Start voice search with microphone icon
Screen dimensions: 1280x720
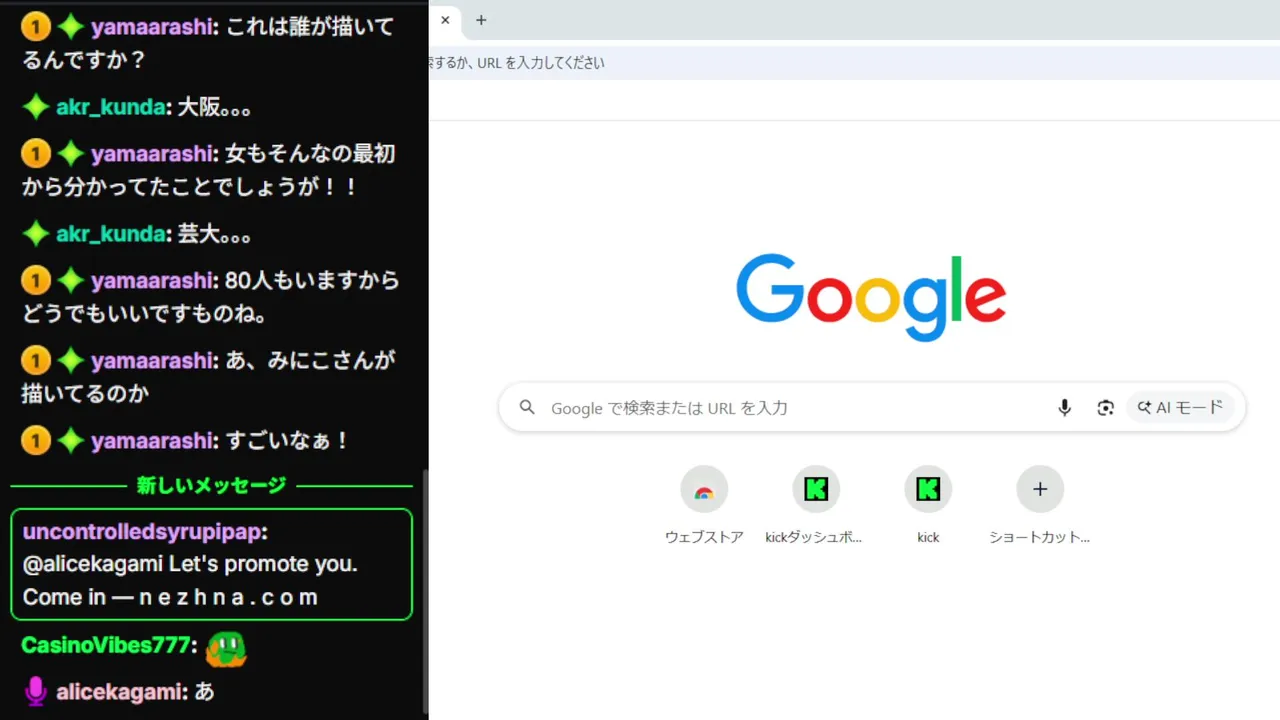[1065, 408]
